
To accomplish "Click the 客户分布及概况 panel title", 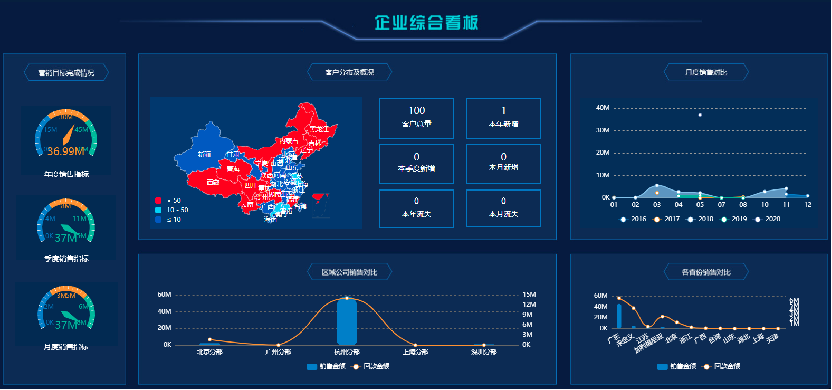I will 350,72.
